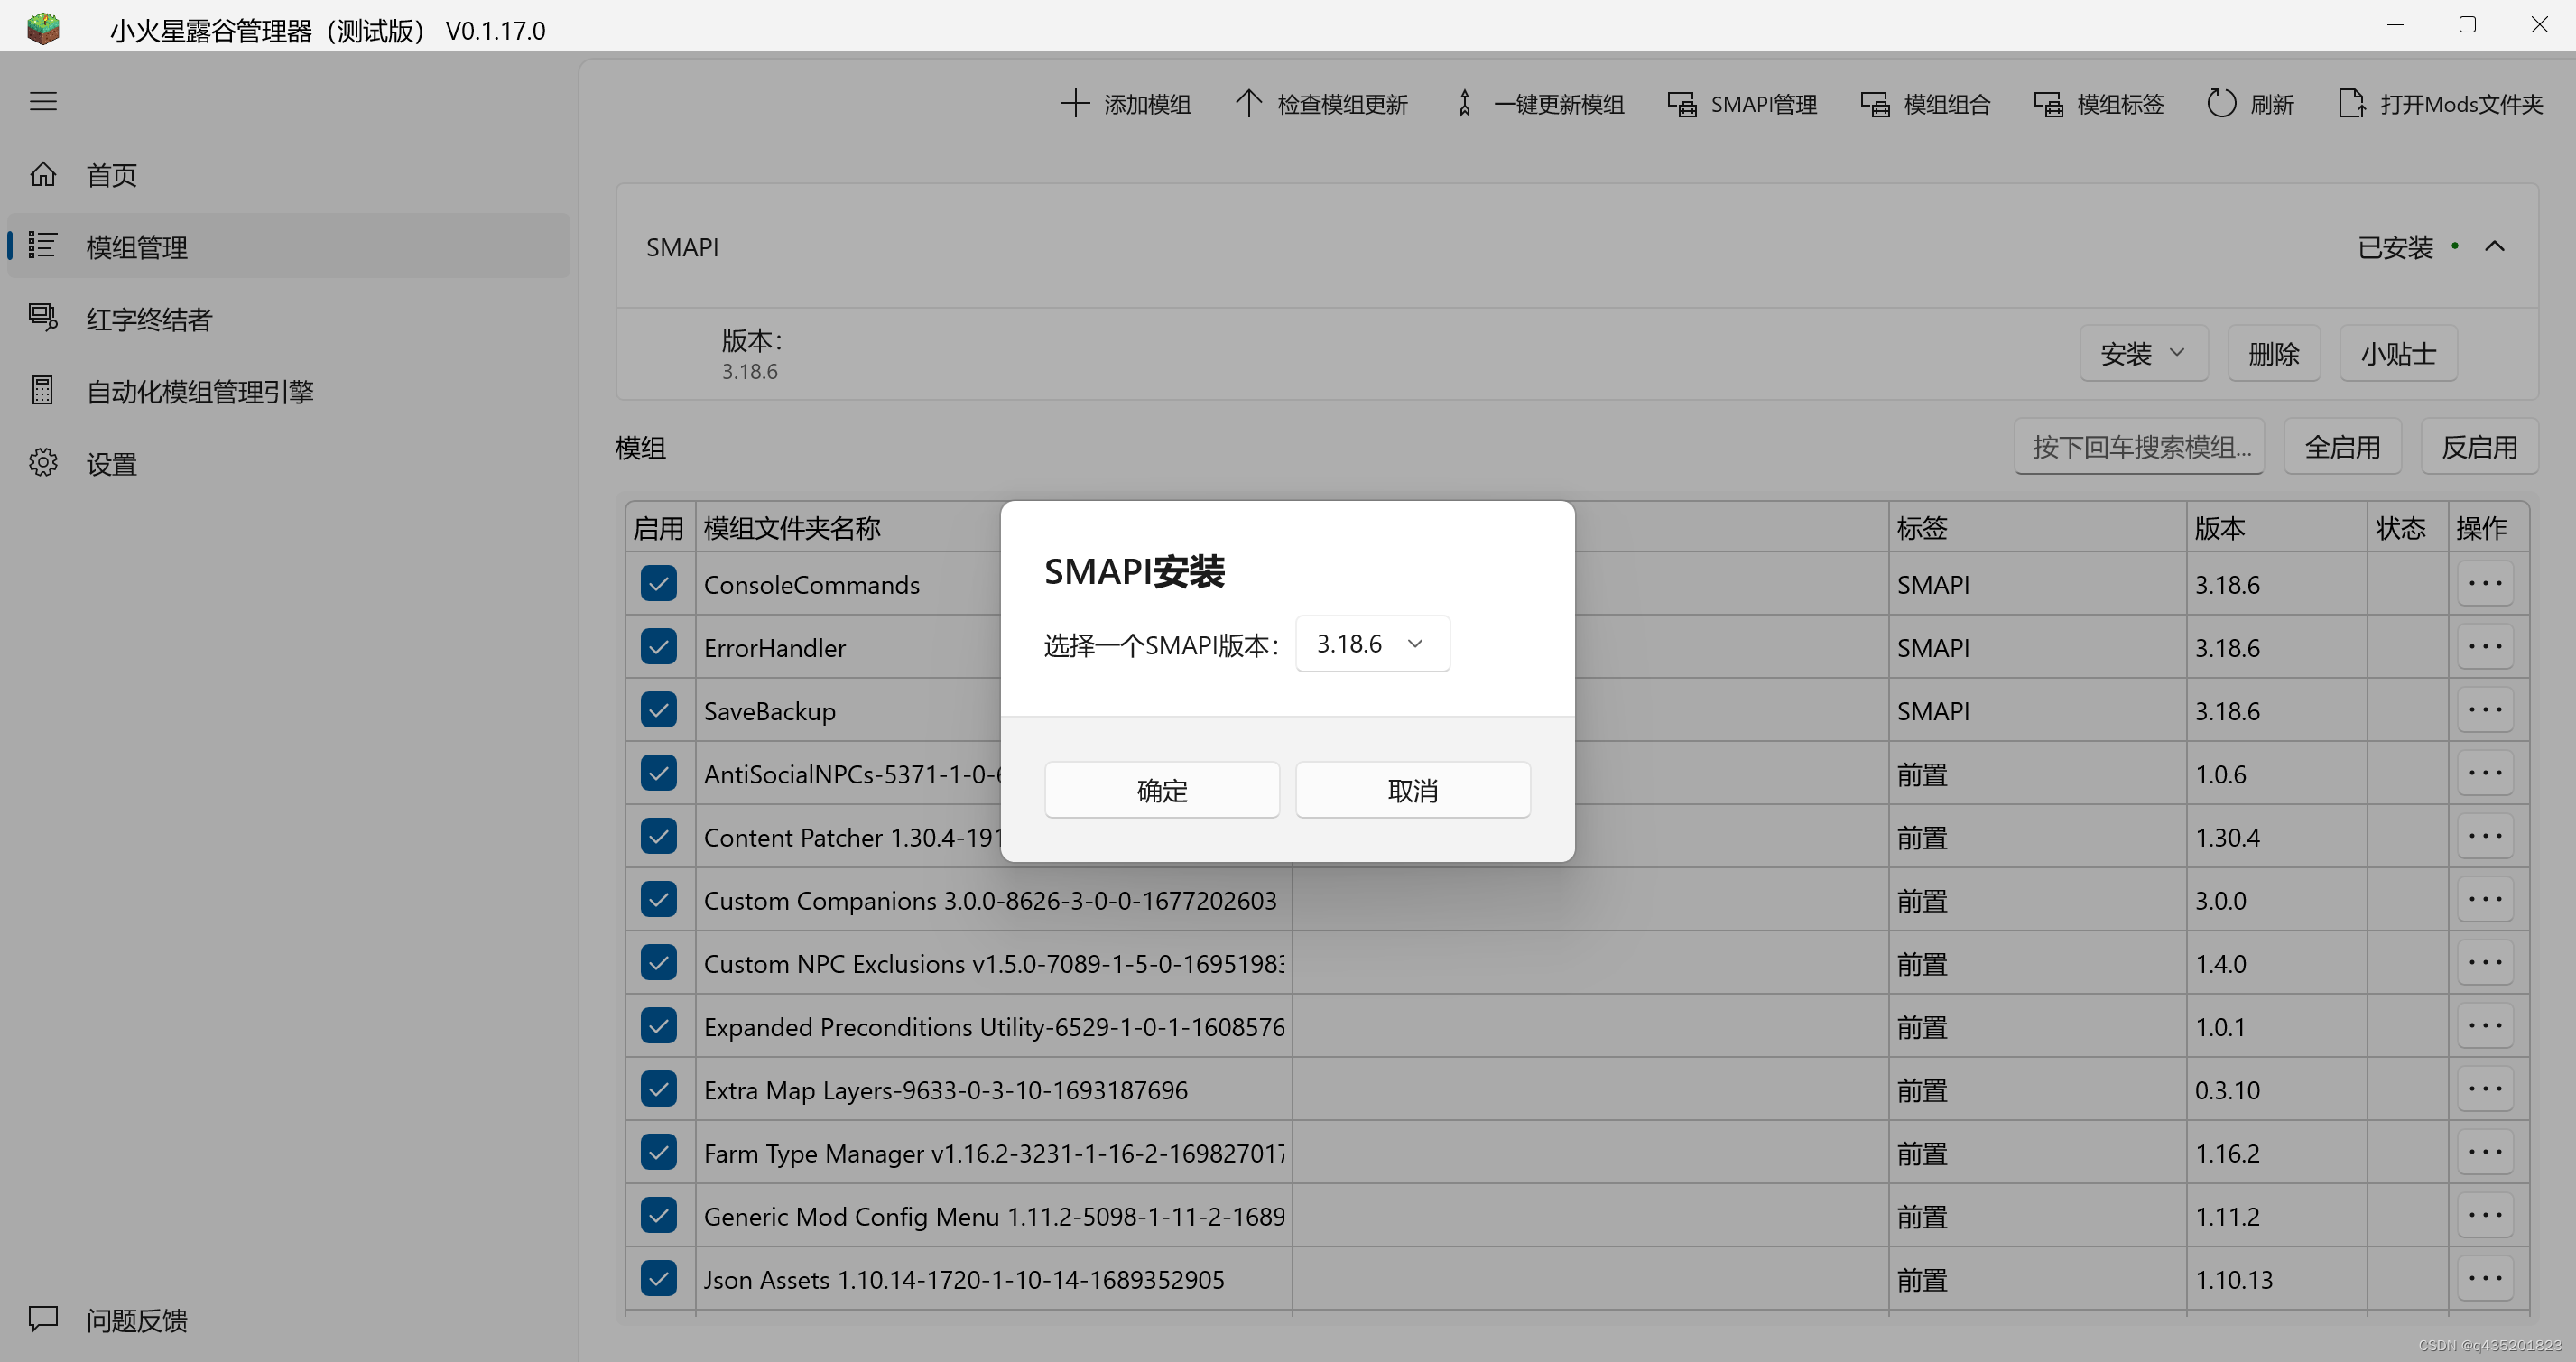Click the 状态 column header

point(2406,527)
